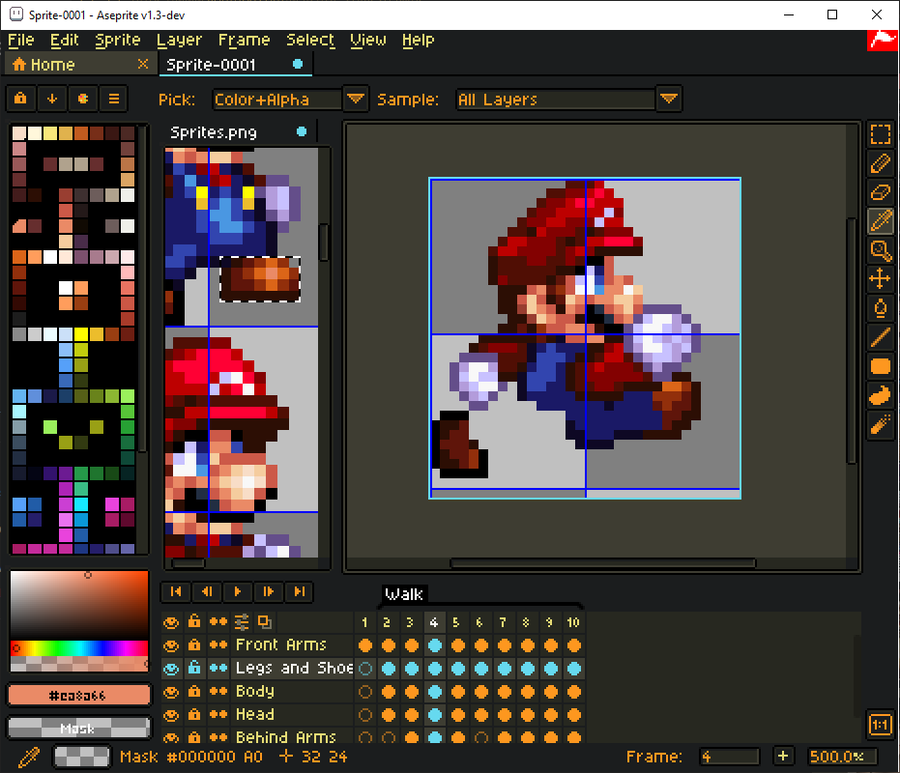Click the Edit Palette lock icon
The image size is (900, 773).
(x=21, y=99)
